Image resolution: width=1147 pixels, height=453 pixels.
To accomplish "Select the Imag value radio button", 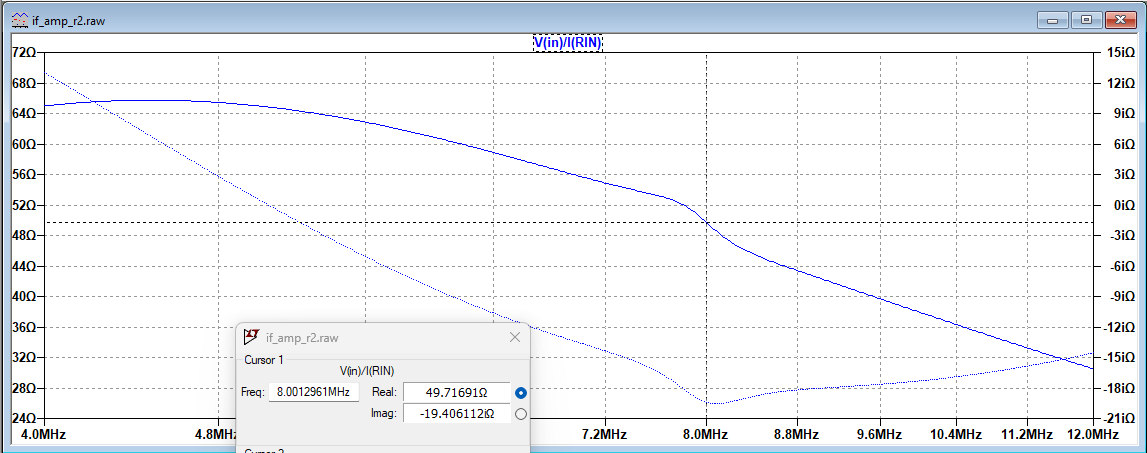I will 521,414.
